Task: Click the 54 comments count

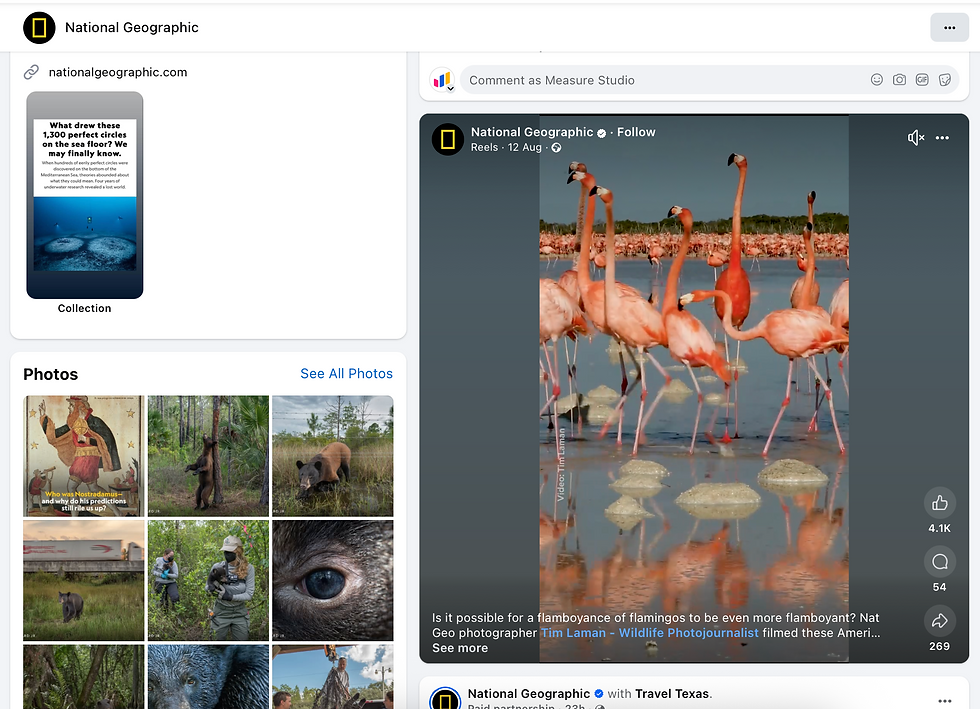Action: click(x=939, y=587)
